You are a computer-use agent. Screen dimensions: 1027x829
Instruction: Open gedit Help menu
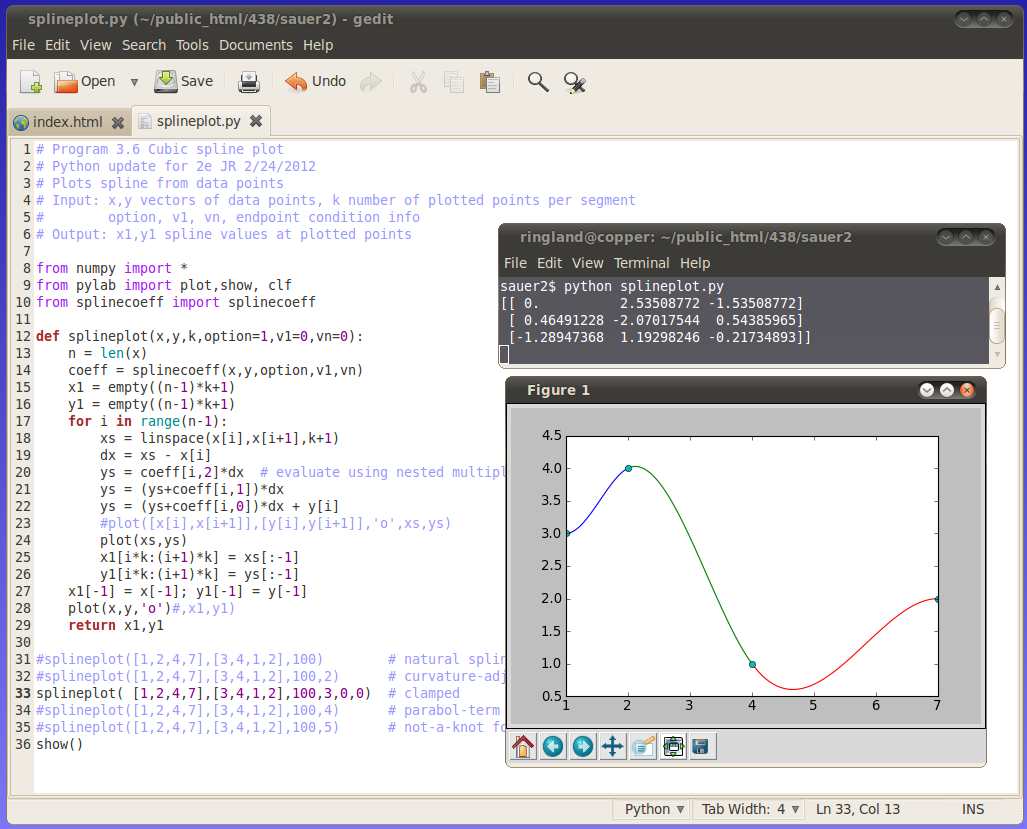[318, 45]
